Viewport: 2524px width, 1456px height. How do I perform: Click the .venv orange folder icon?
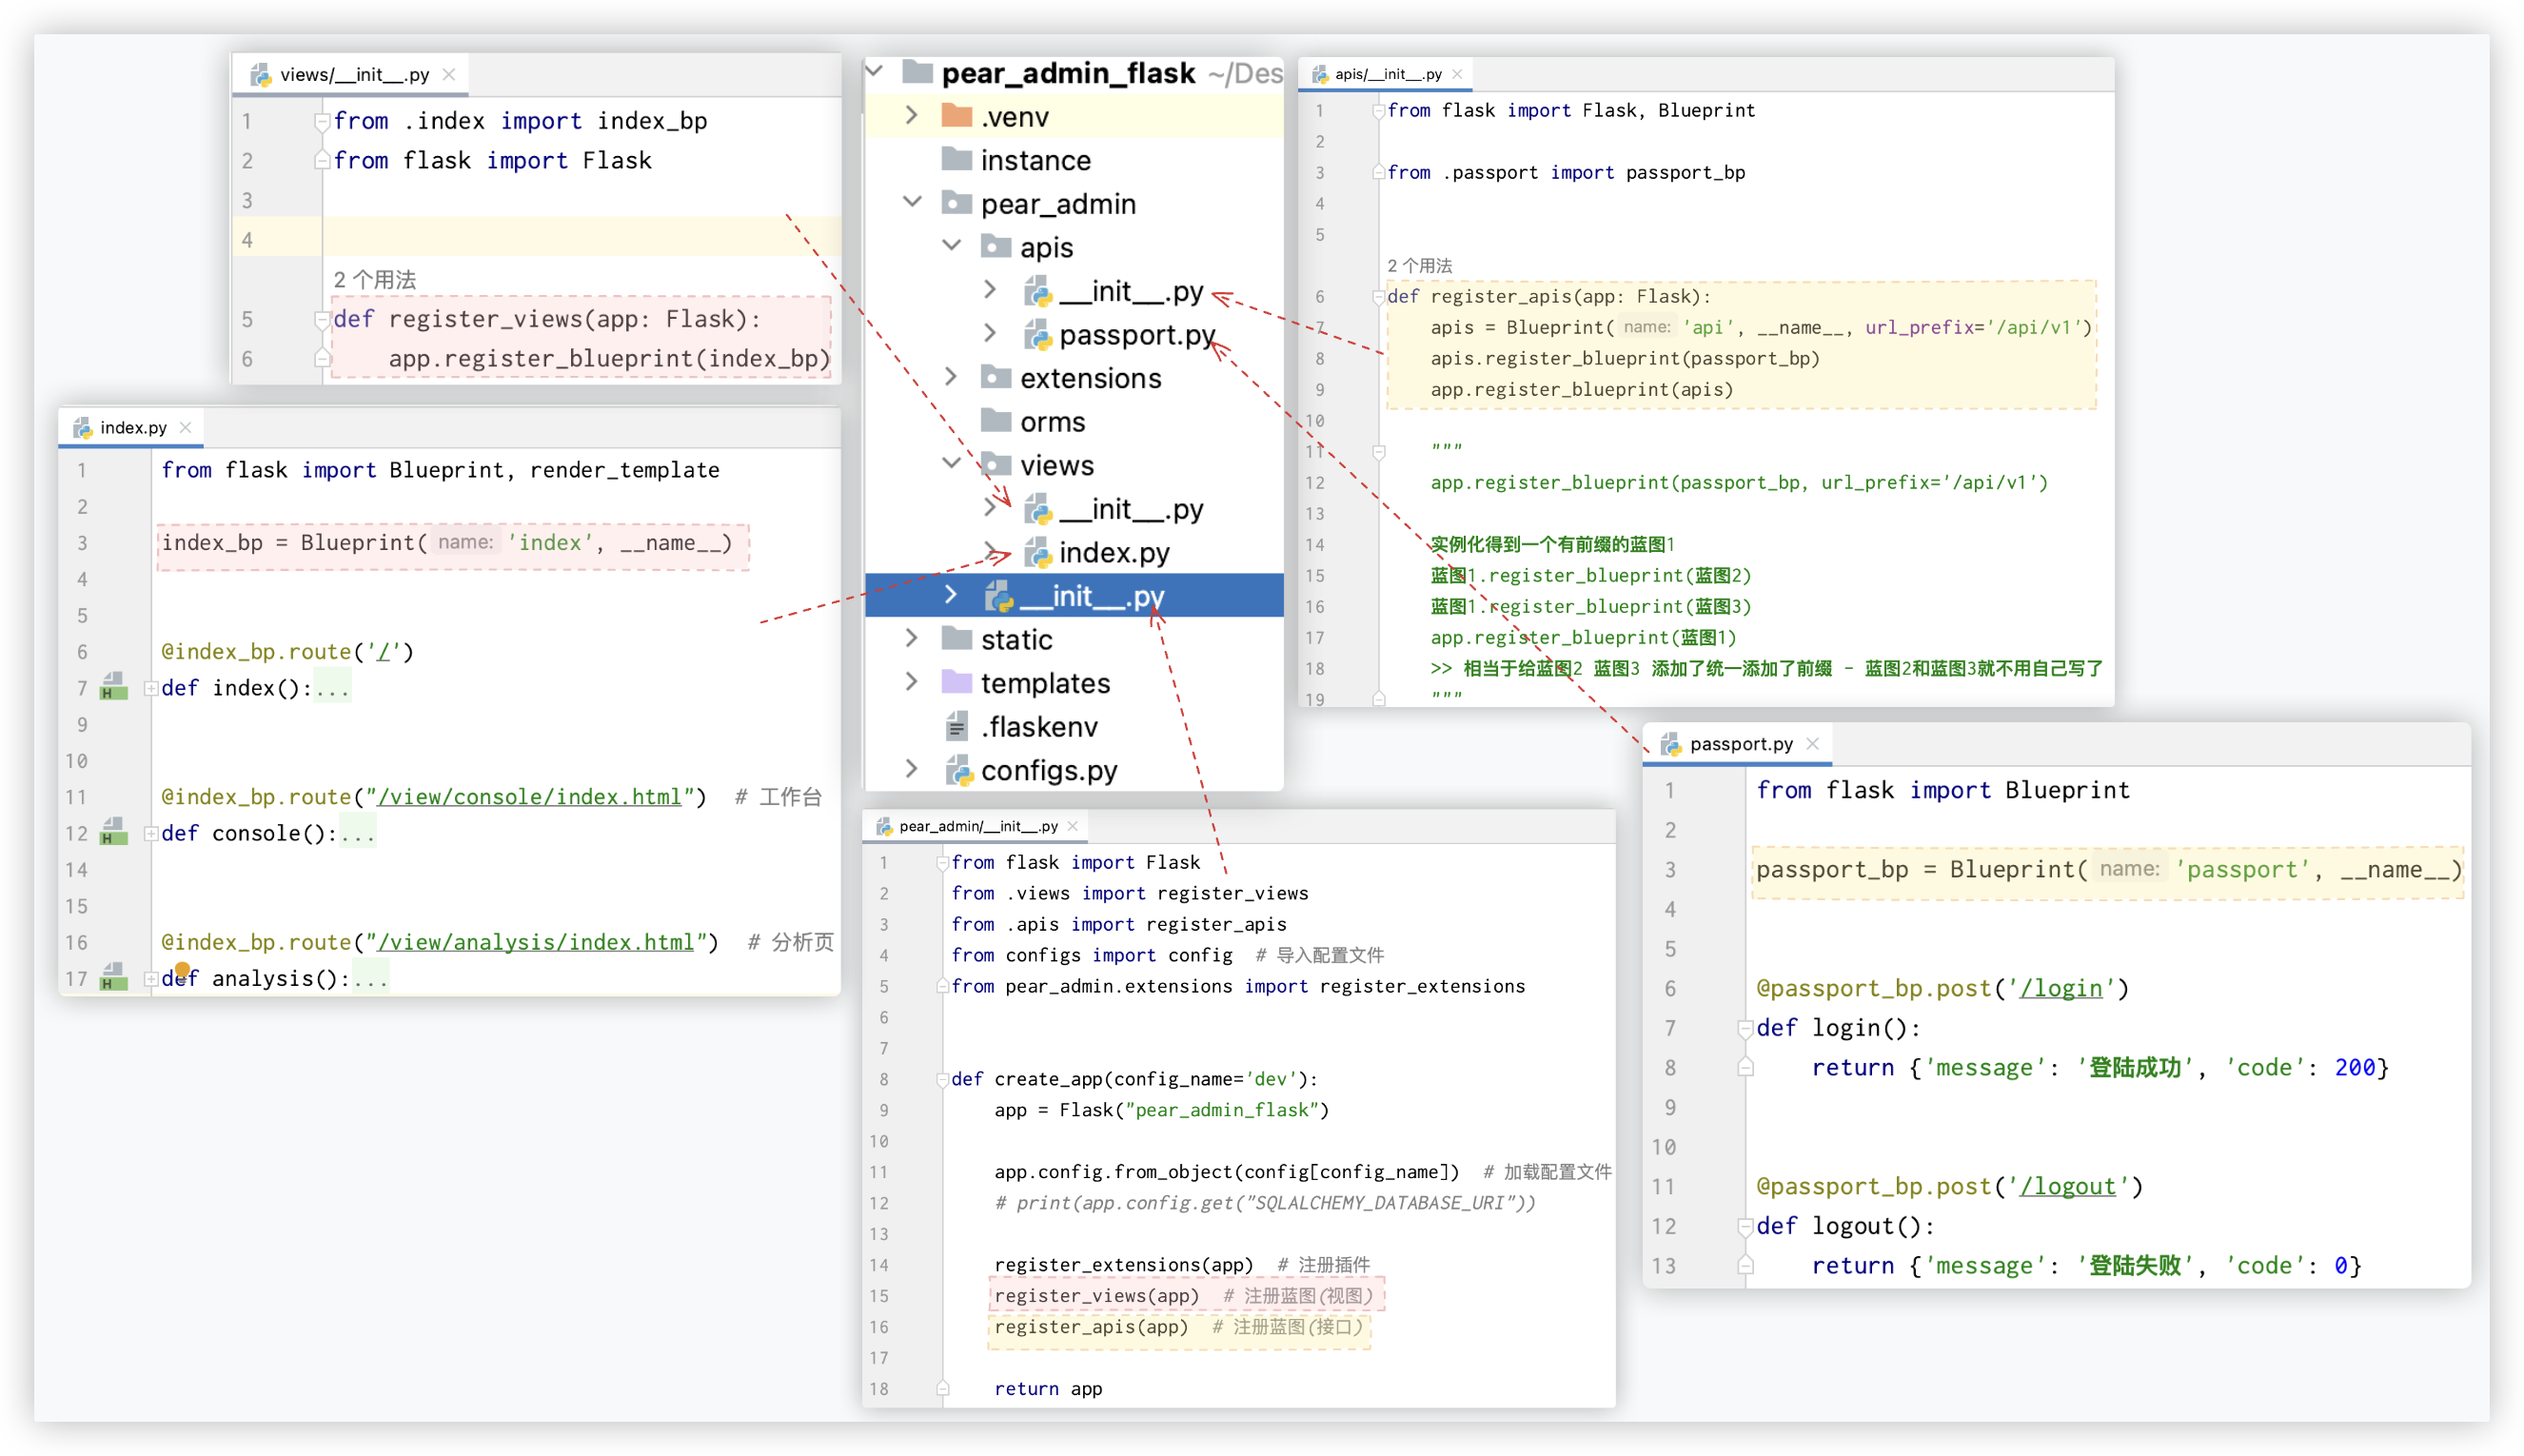pyautogui.click(x=957, y=117)
